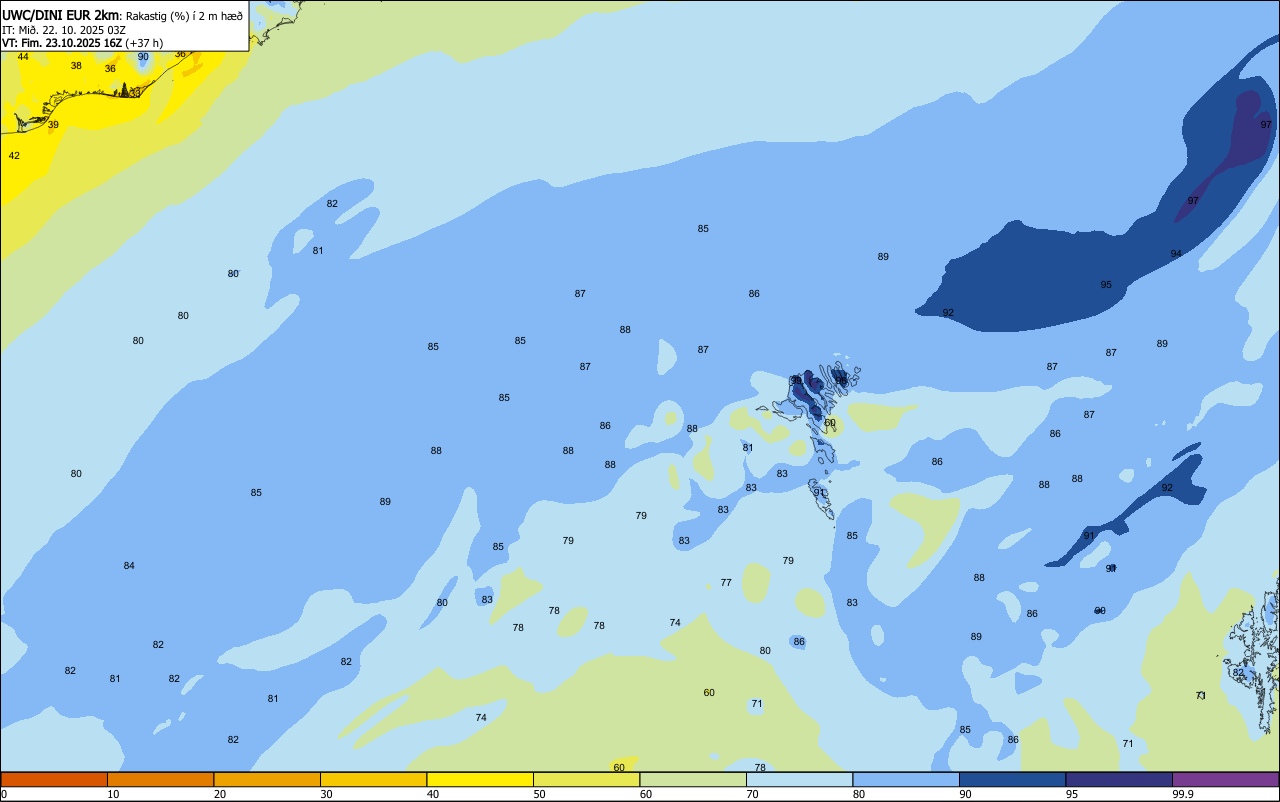The height and width of the screenshot is (802, 1280).
Task: Click the humidity value '39' near the coastline
Action: (53, 125)
